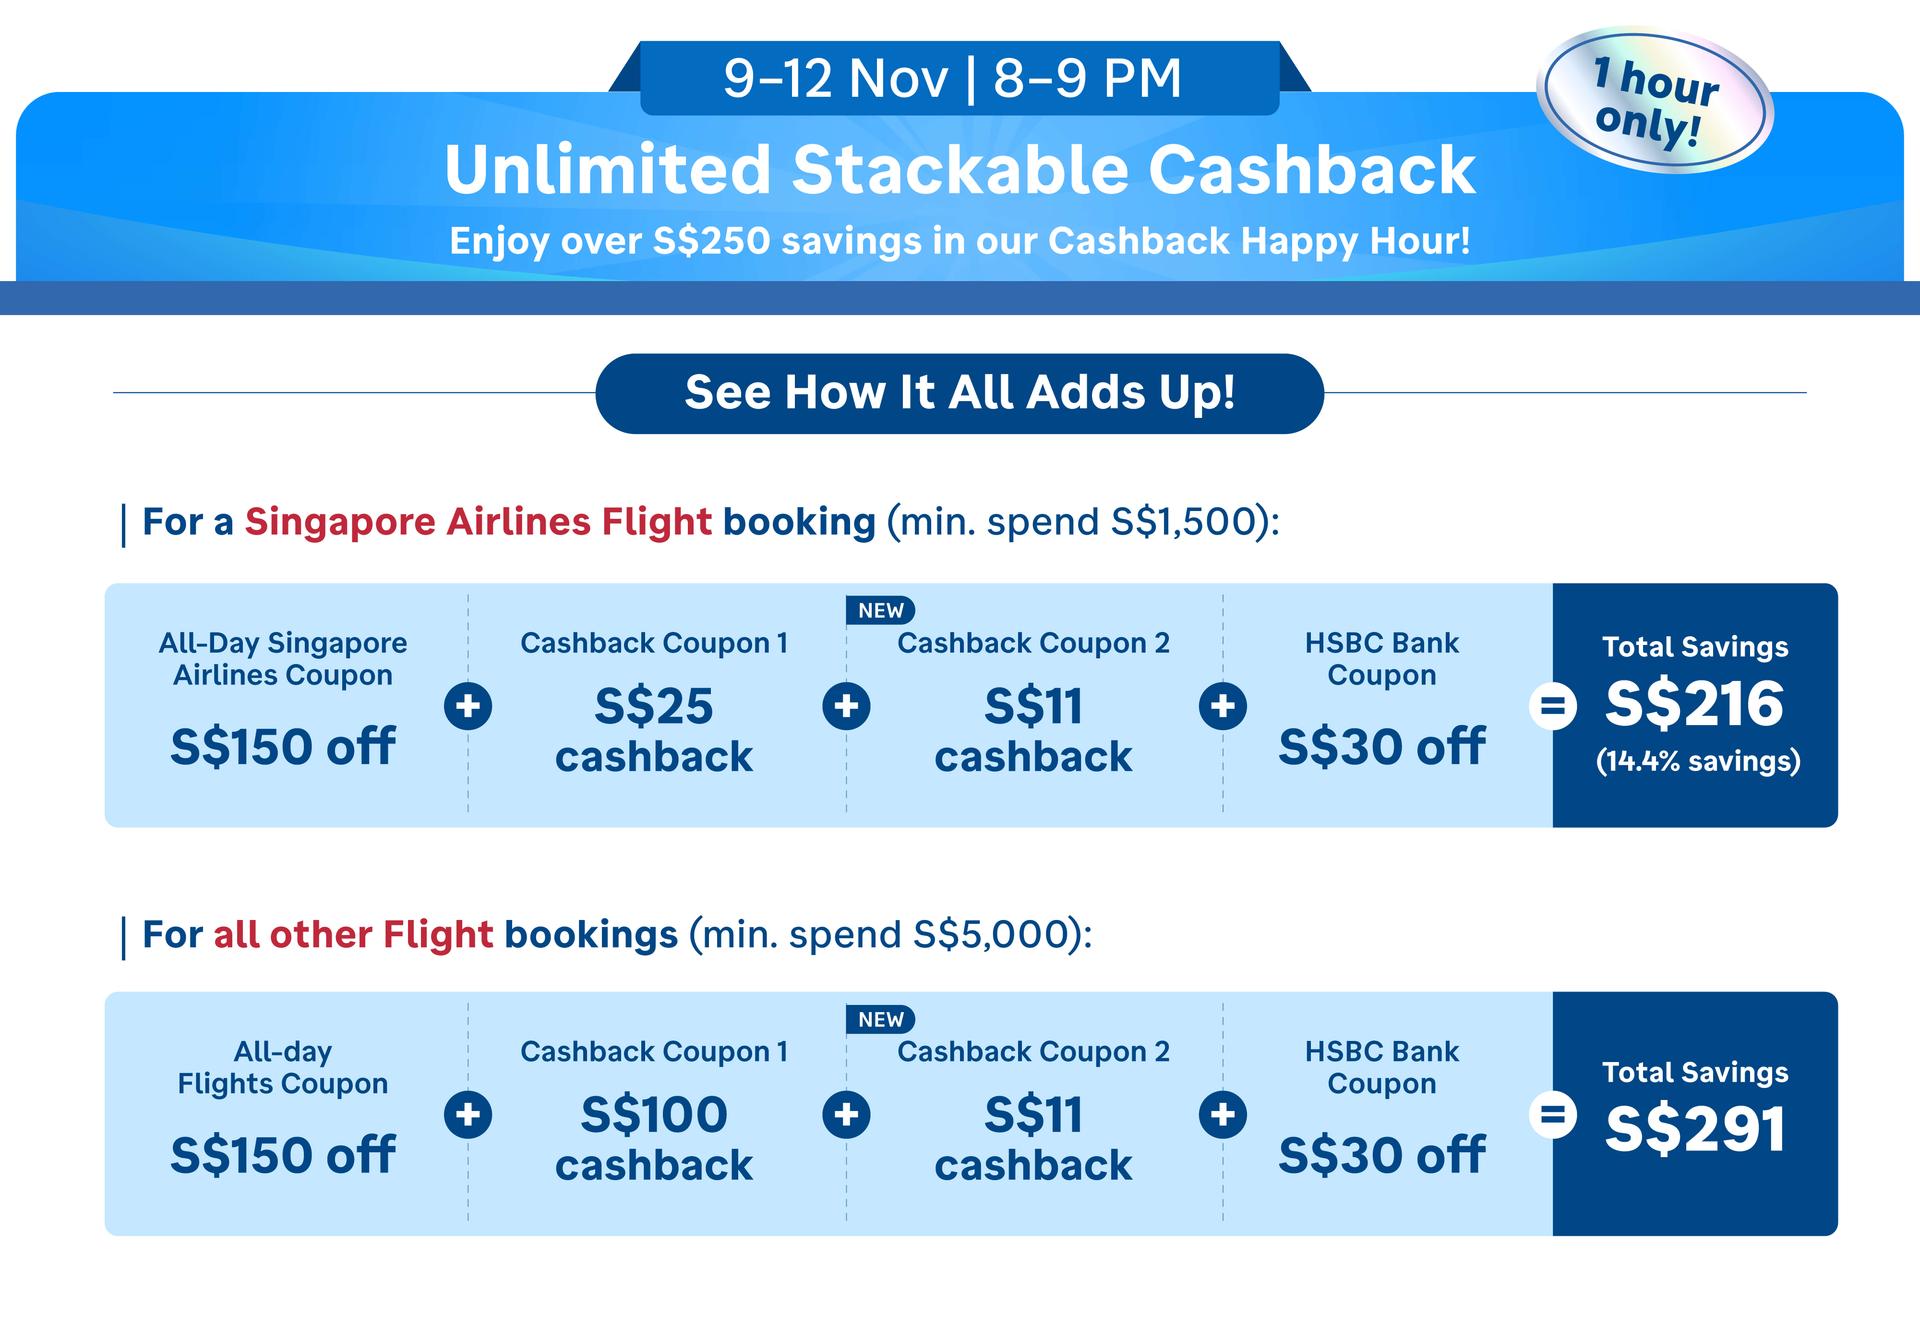Viewport: 1920px width, 1335px height.
Task: Click the plus icon after All-Day Singapore Airlines Coupon
Action: tap(468, 706)
